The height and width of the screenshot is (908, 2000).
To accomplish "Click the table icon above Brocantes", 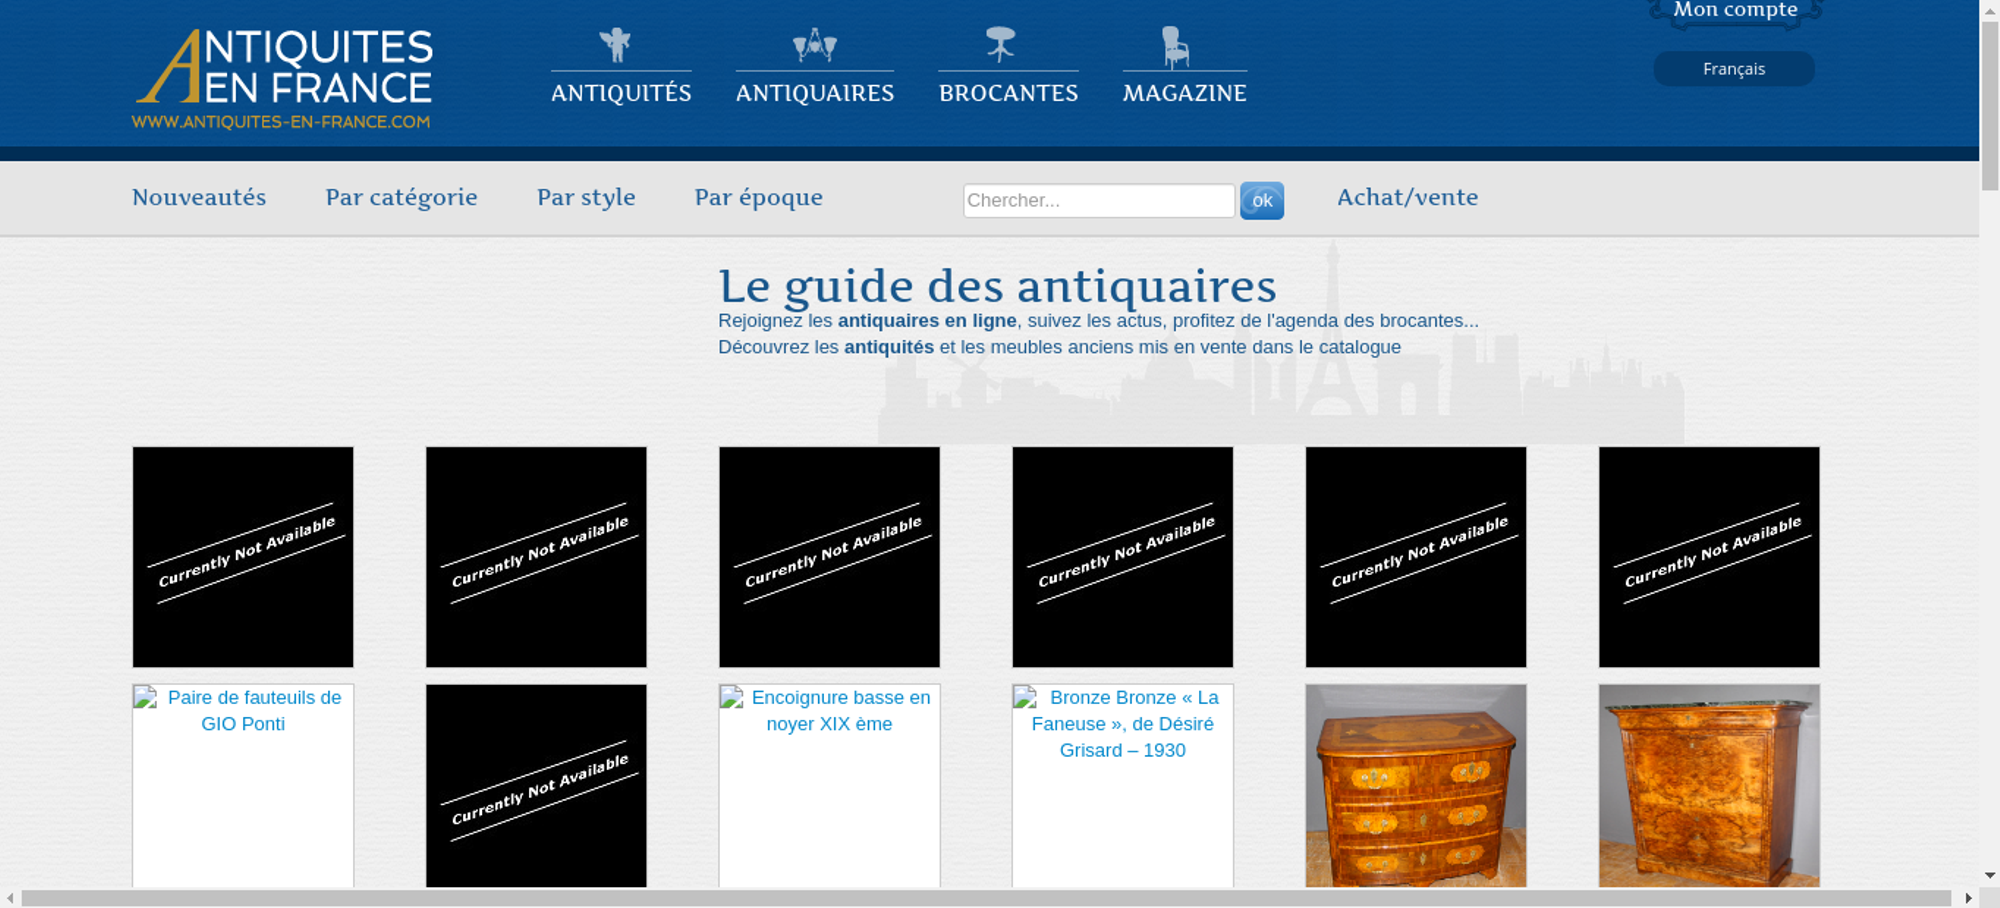I will tap(1000, 45).
